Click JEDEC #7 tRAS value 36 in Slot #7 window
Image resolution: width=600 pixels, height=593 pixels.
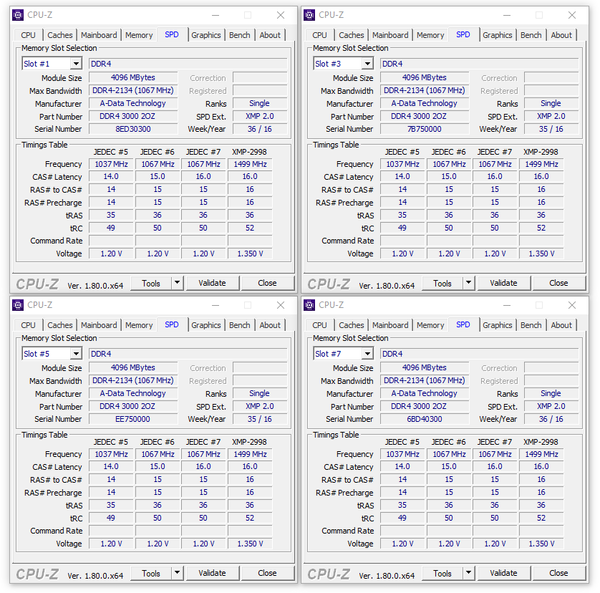(495, 505)
